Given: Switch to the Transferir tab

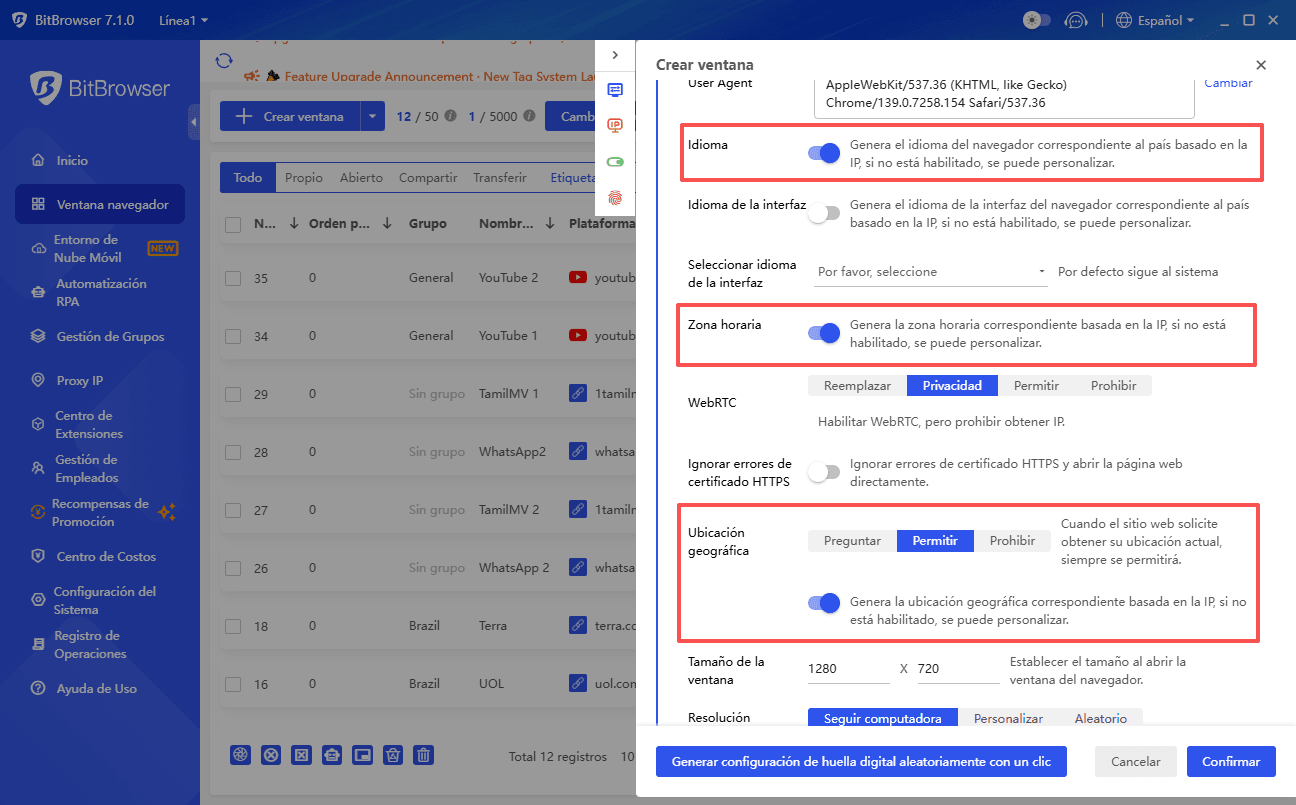Looking at the screenshot, I should click(x=500, y=178).
